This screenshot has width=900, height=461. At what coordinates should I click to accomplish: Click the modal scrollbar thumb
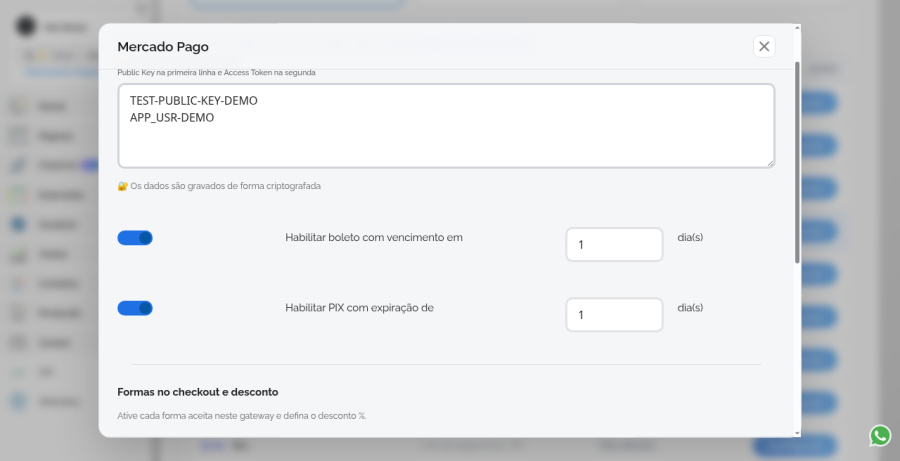point(797,162)
